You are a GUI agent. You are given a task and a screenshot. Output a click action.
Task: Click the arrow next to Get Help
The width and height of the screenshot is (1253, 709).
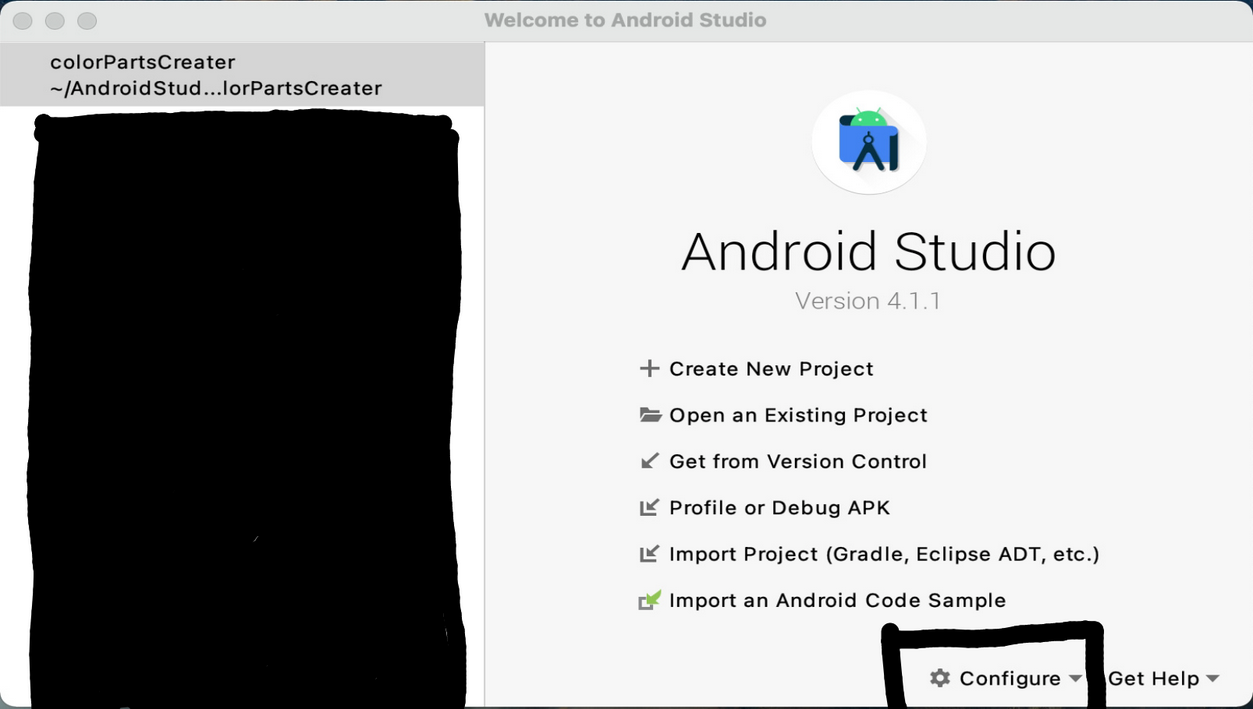1212,678
